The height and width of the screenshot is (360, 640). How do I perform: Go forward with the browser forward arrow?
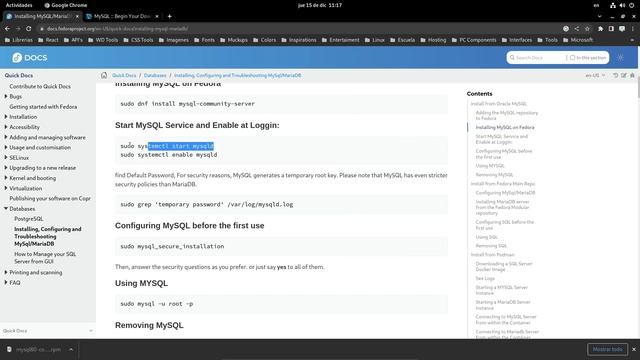click(18, 29)
